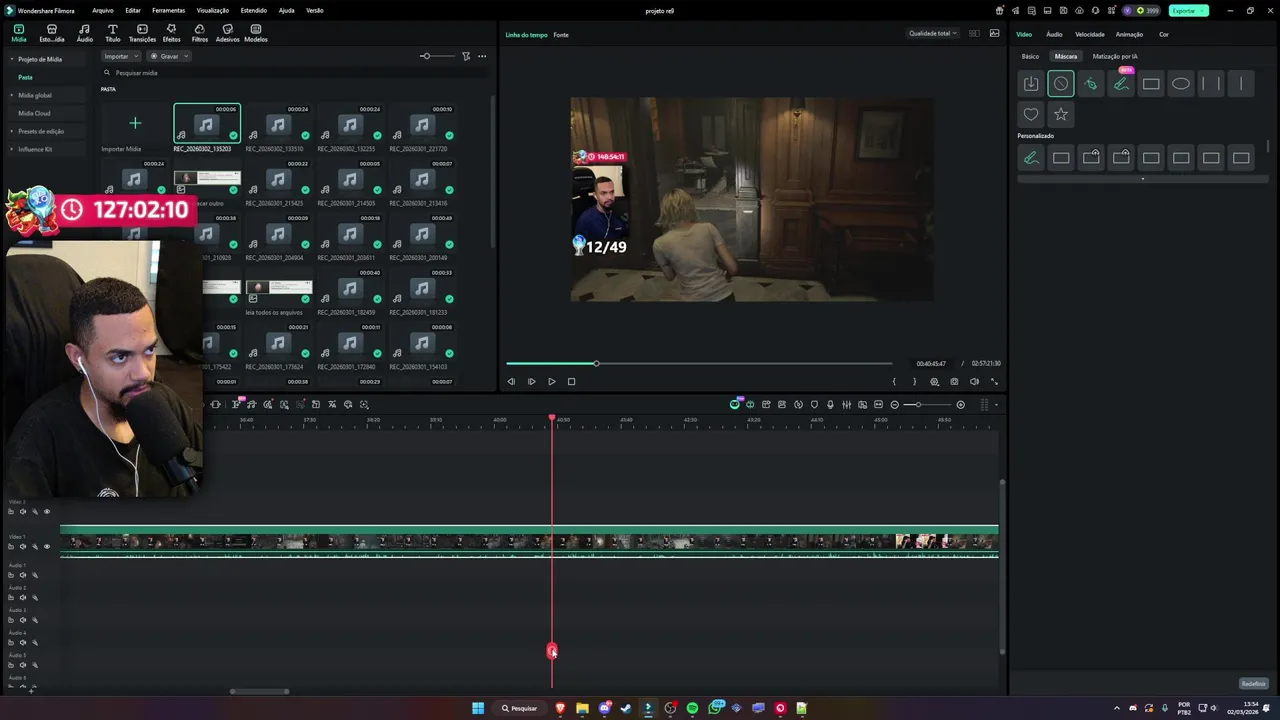
Task: Open preview volume speaker icon
Action: [974, 381]
